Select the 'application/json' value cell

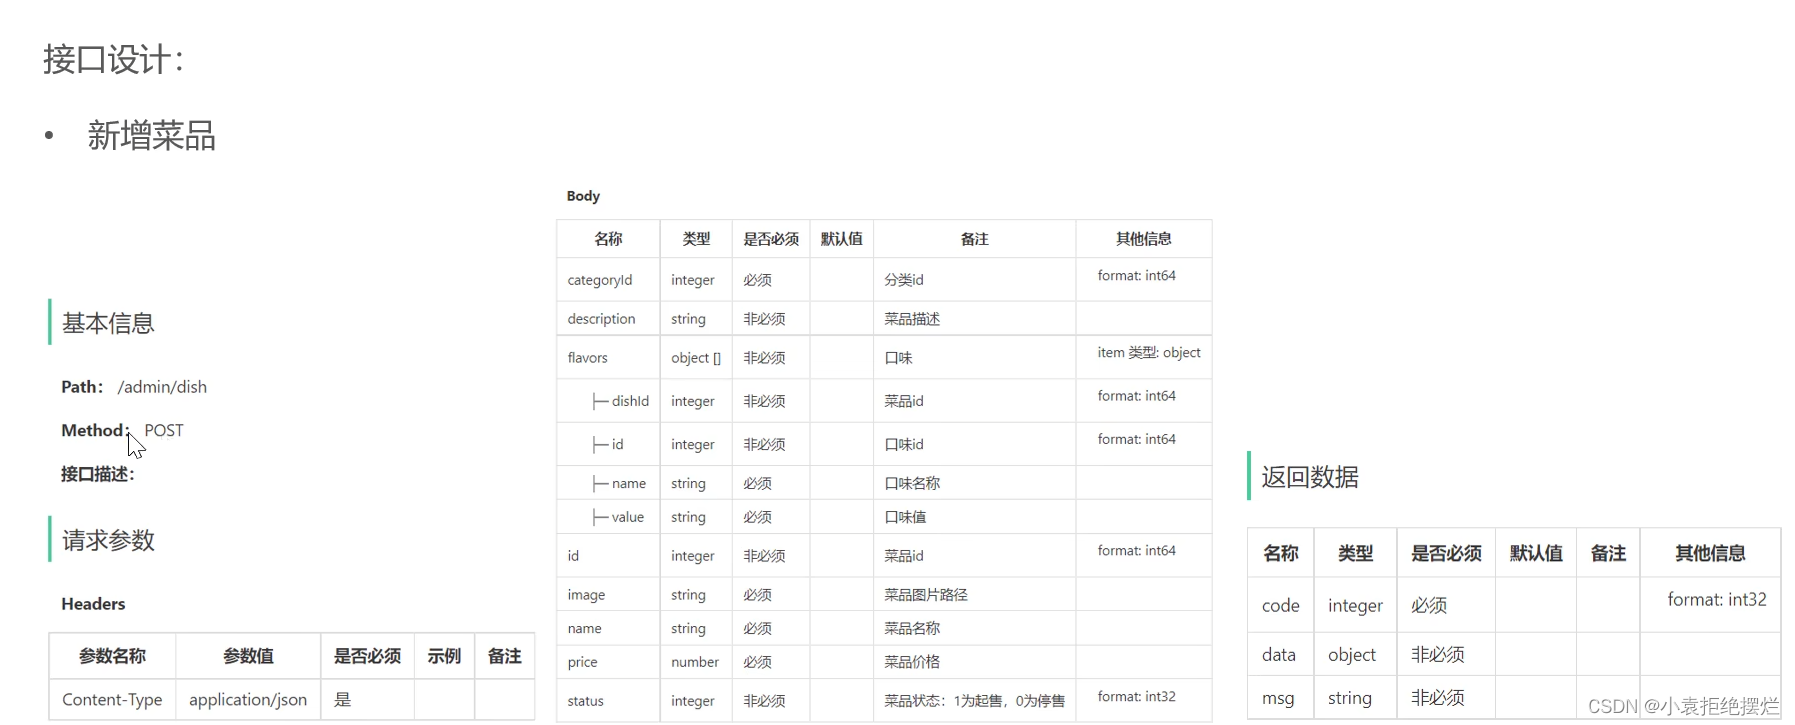click(248, 700)
